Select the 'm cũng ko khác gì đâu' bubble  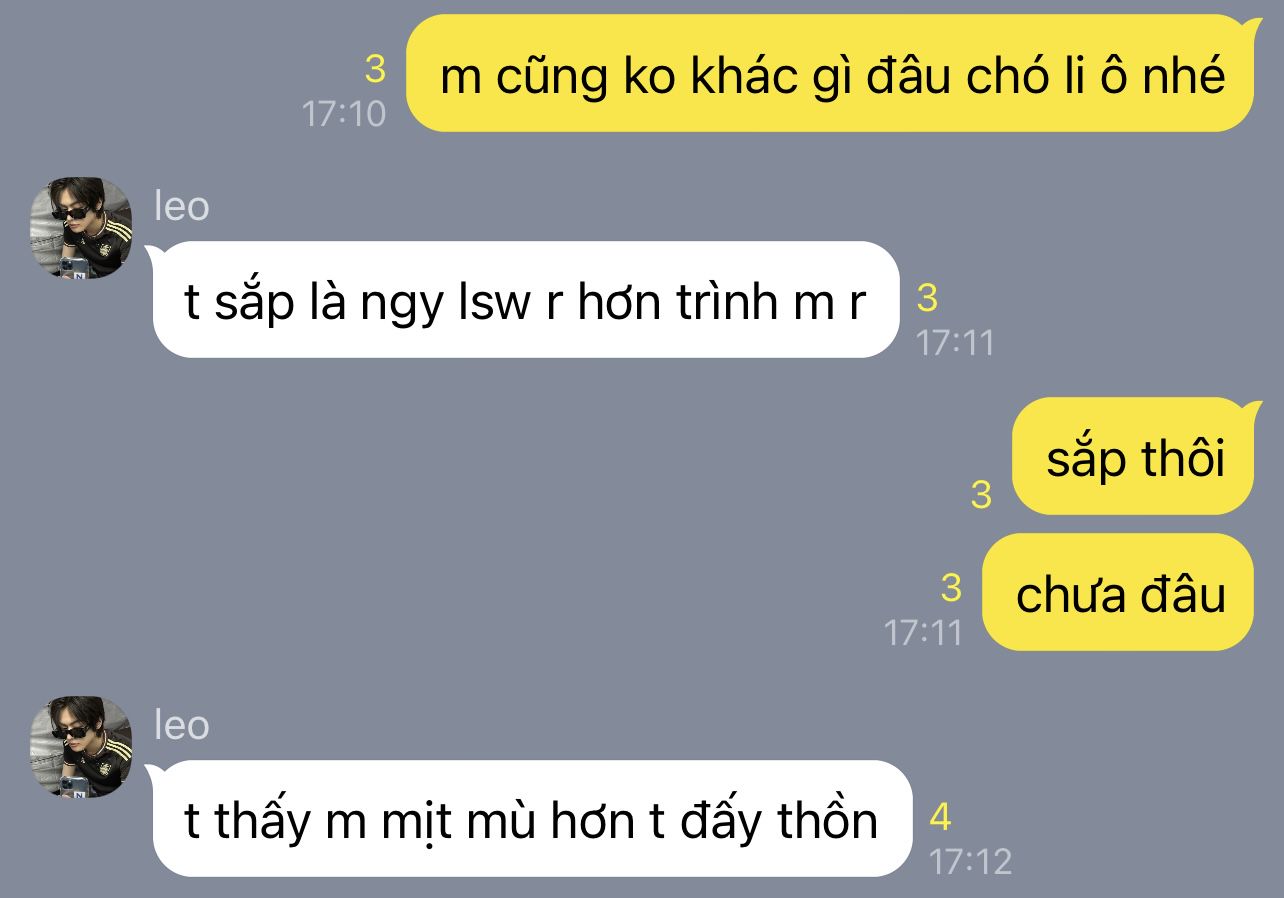click(830, 74)
